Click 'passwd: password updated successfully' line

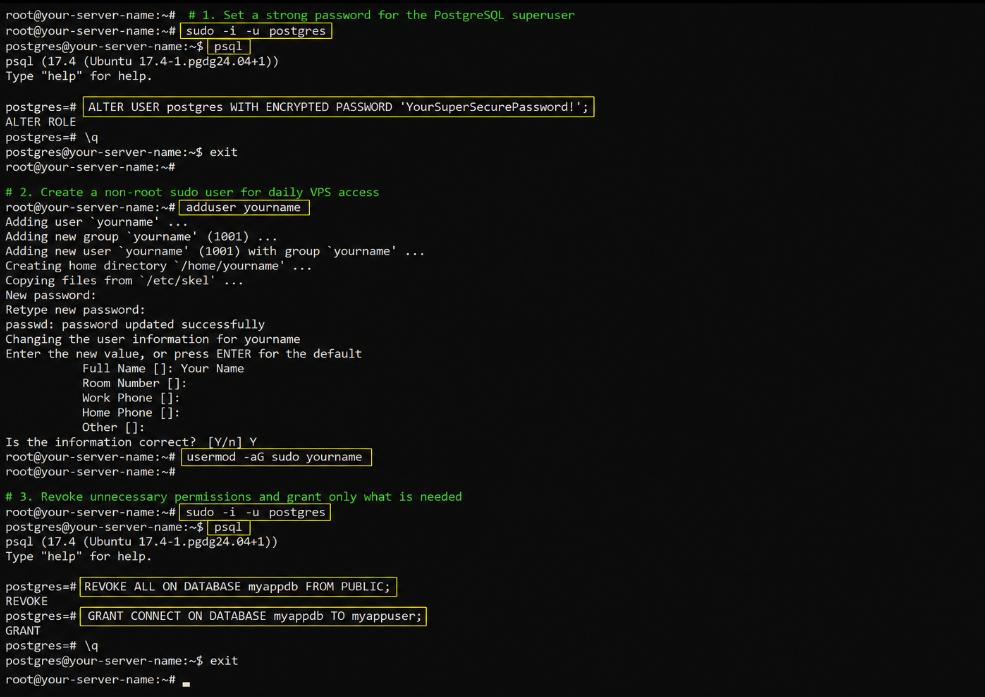[x=135, y=325]
